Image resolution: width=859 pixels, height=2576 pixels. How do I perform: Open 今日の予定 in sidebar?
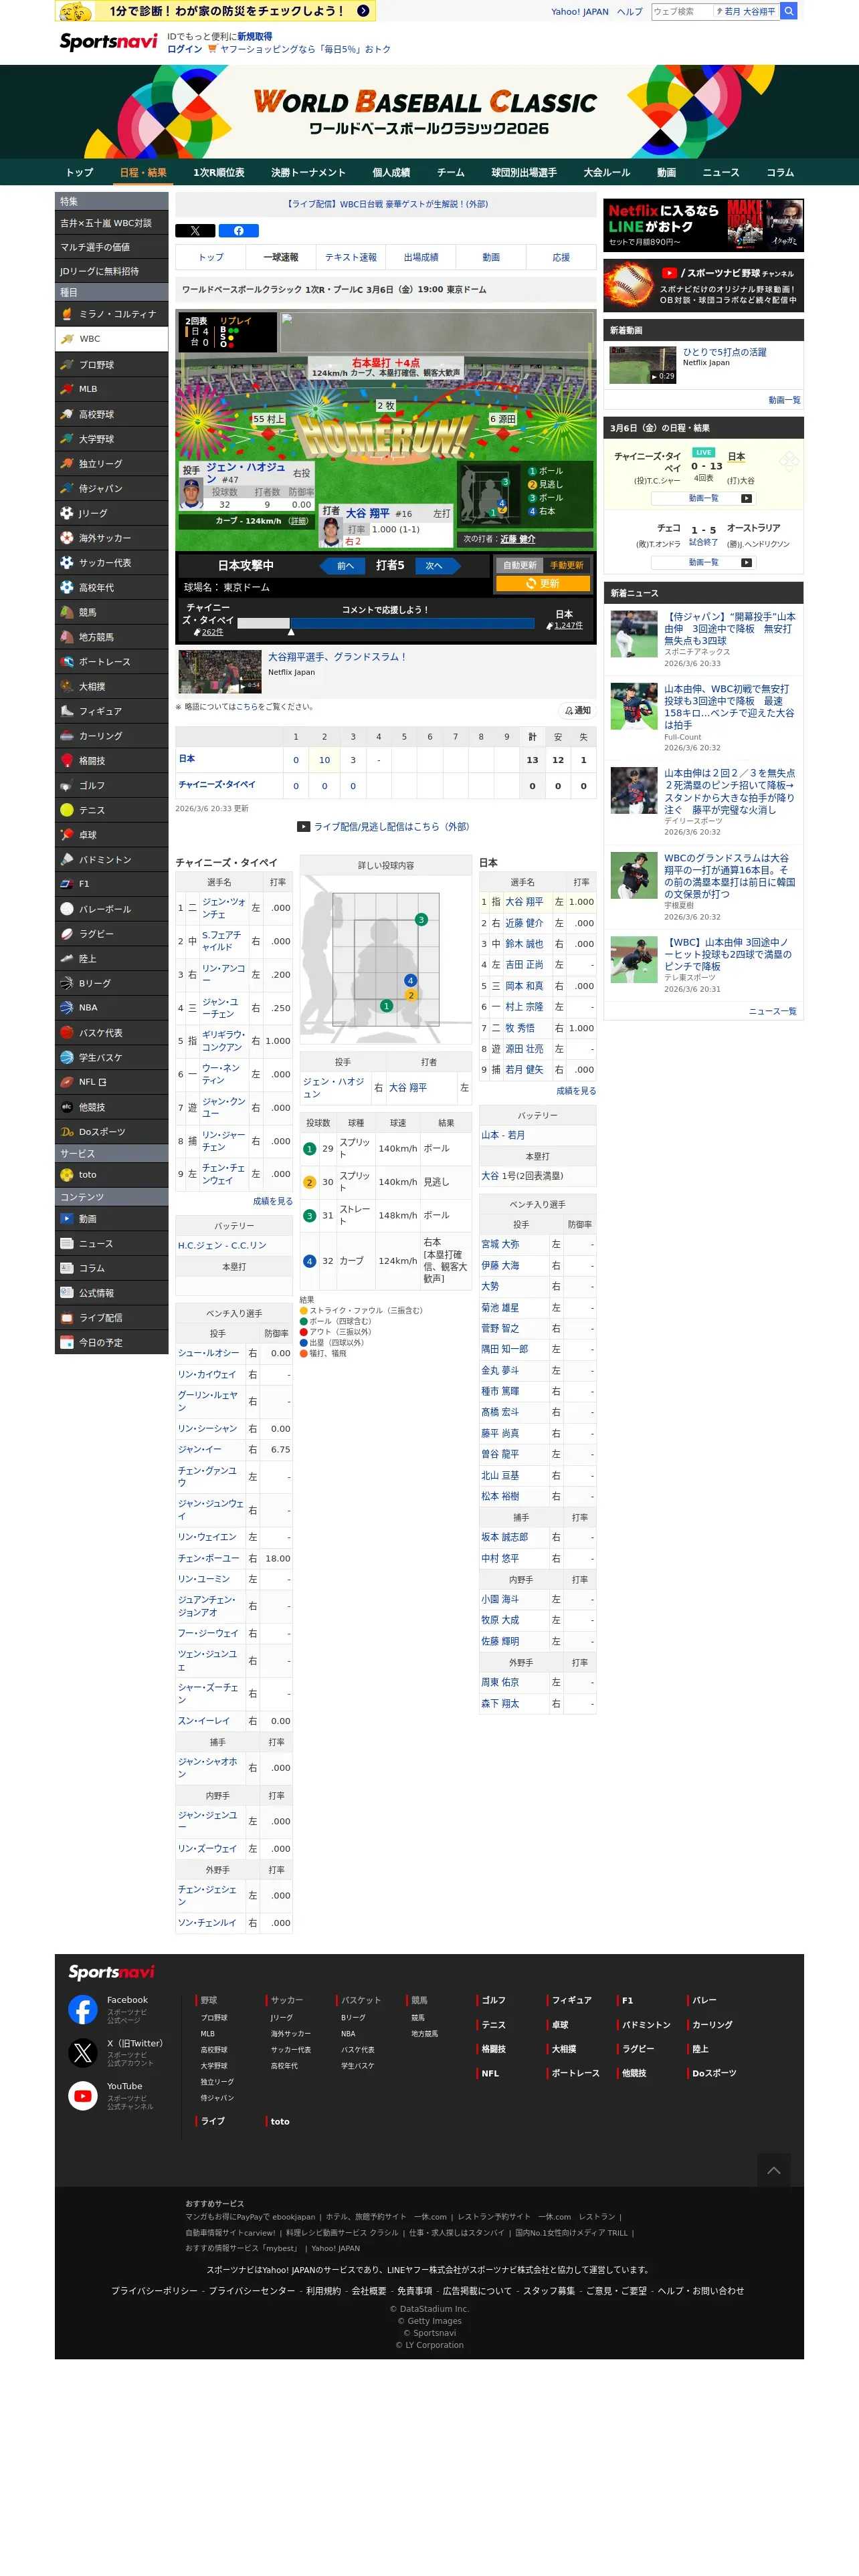coord(111,1343)
